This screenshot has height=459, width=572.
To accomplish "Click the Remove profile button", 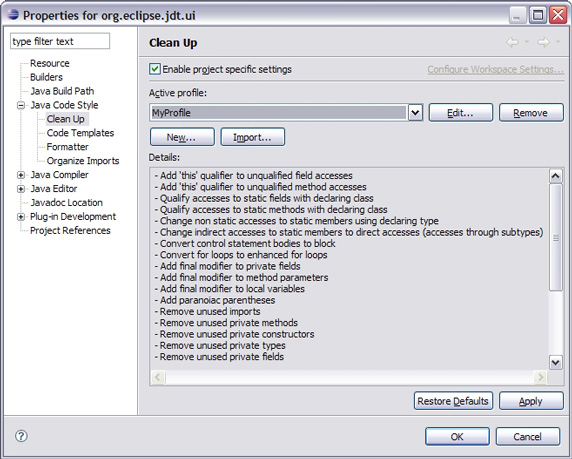I will (x=531, y=113).
